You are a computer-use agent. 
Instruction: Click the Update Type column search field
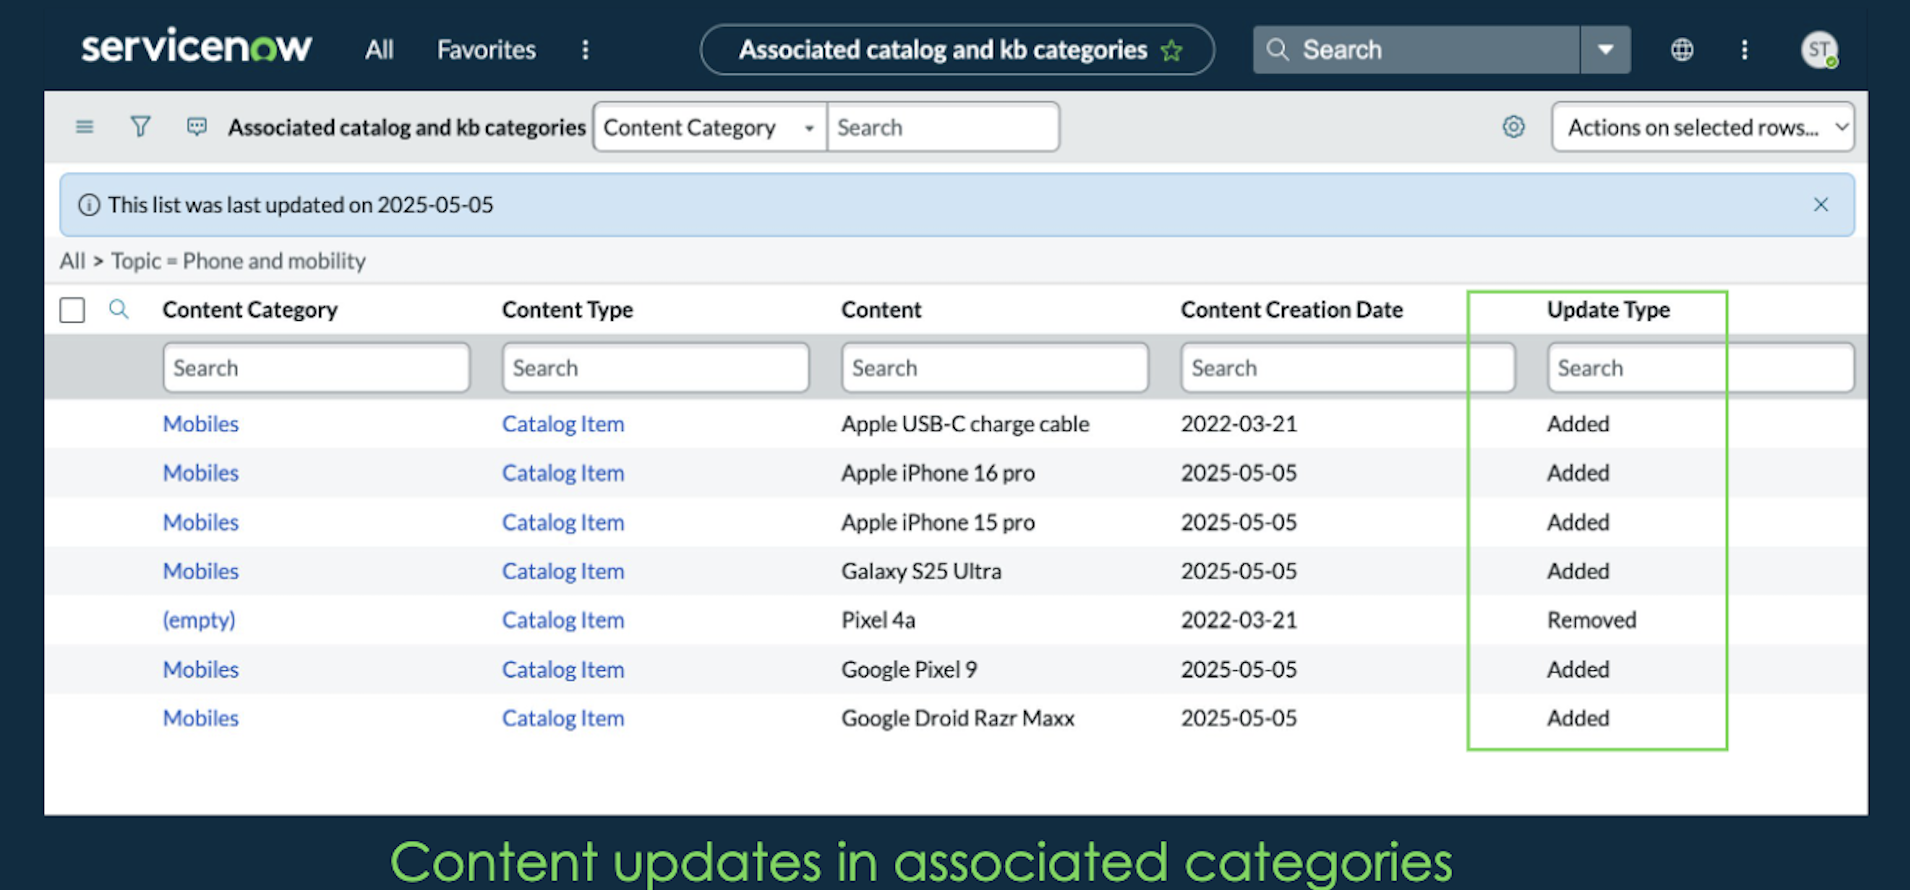(1701, 368)
